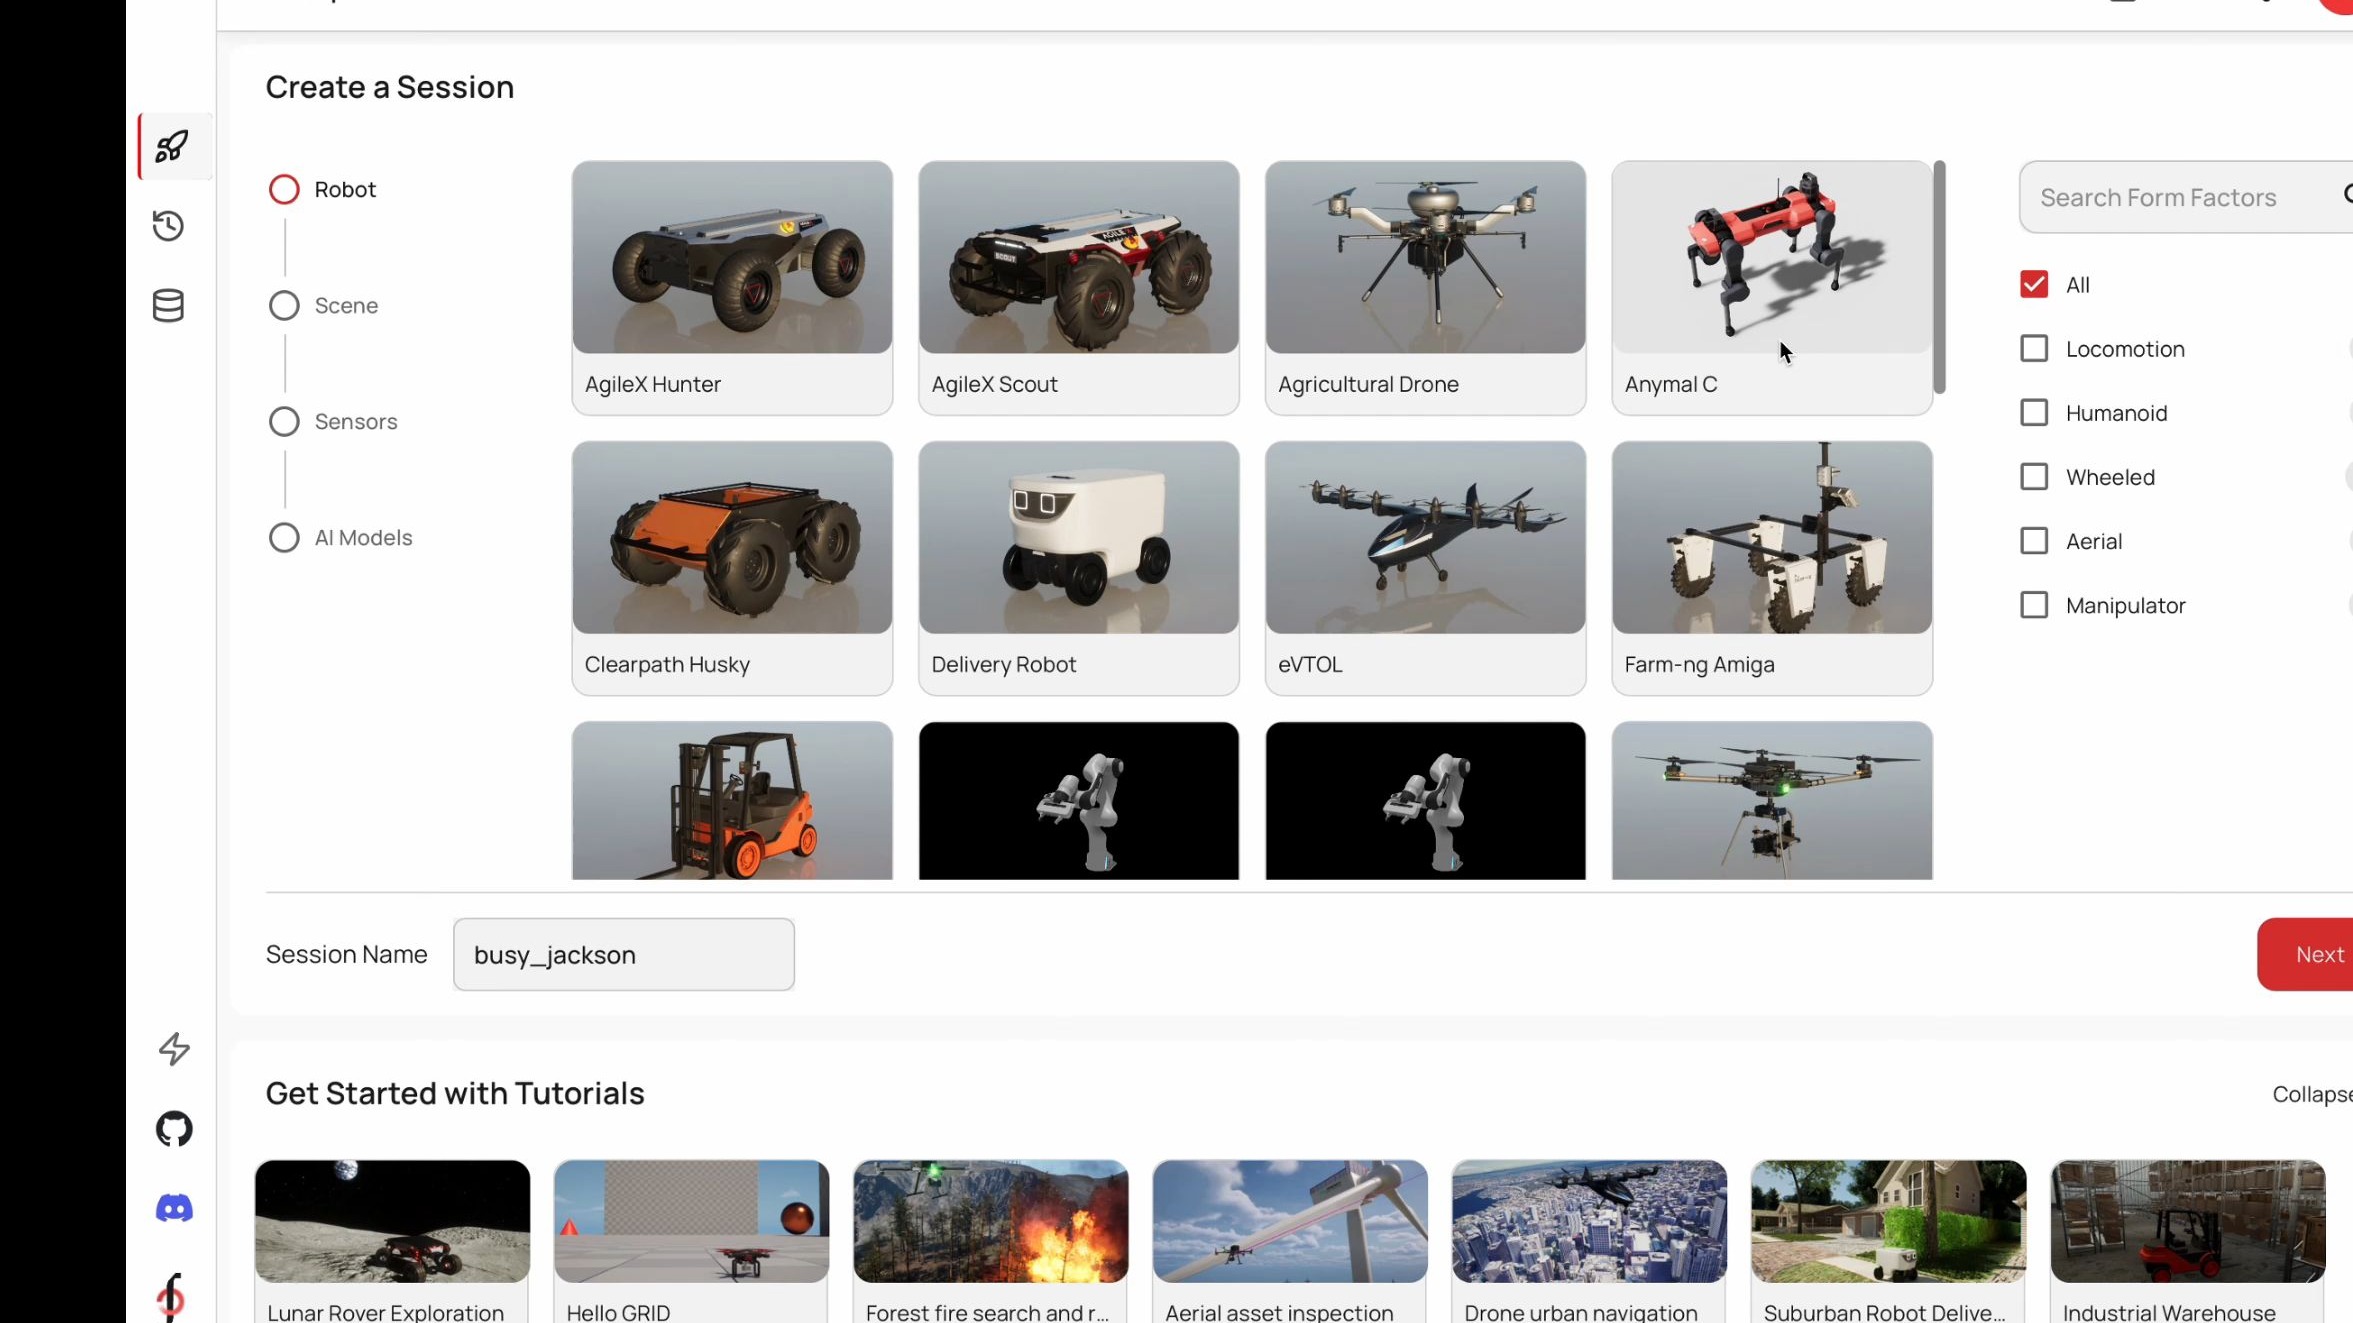Open the Suburban Robot Delivery tutorial
This screenshot has height=1323, width=2353.
(1889, 1241)
